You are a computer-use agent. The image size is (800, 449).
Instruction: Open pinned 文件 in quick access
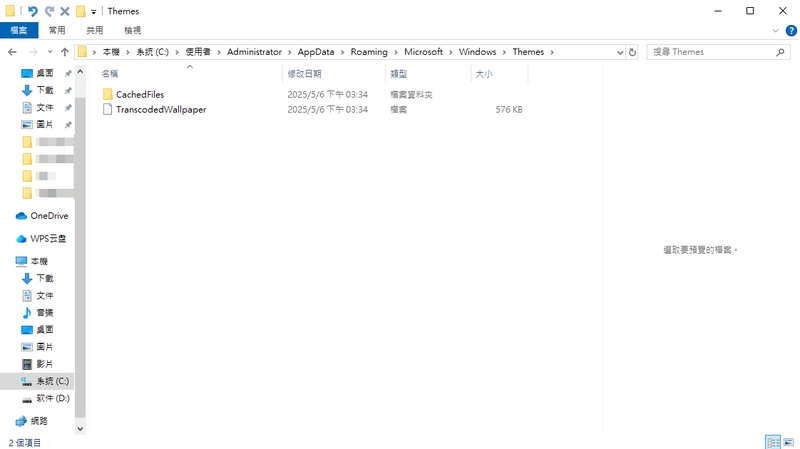coord(44,108)
